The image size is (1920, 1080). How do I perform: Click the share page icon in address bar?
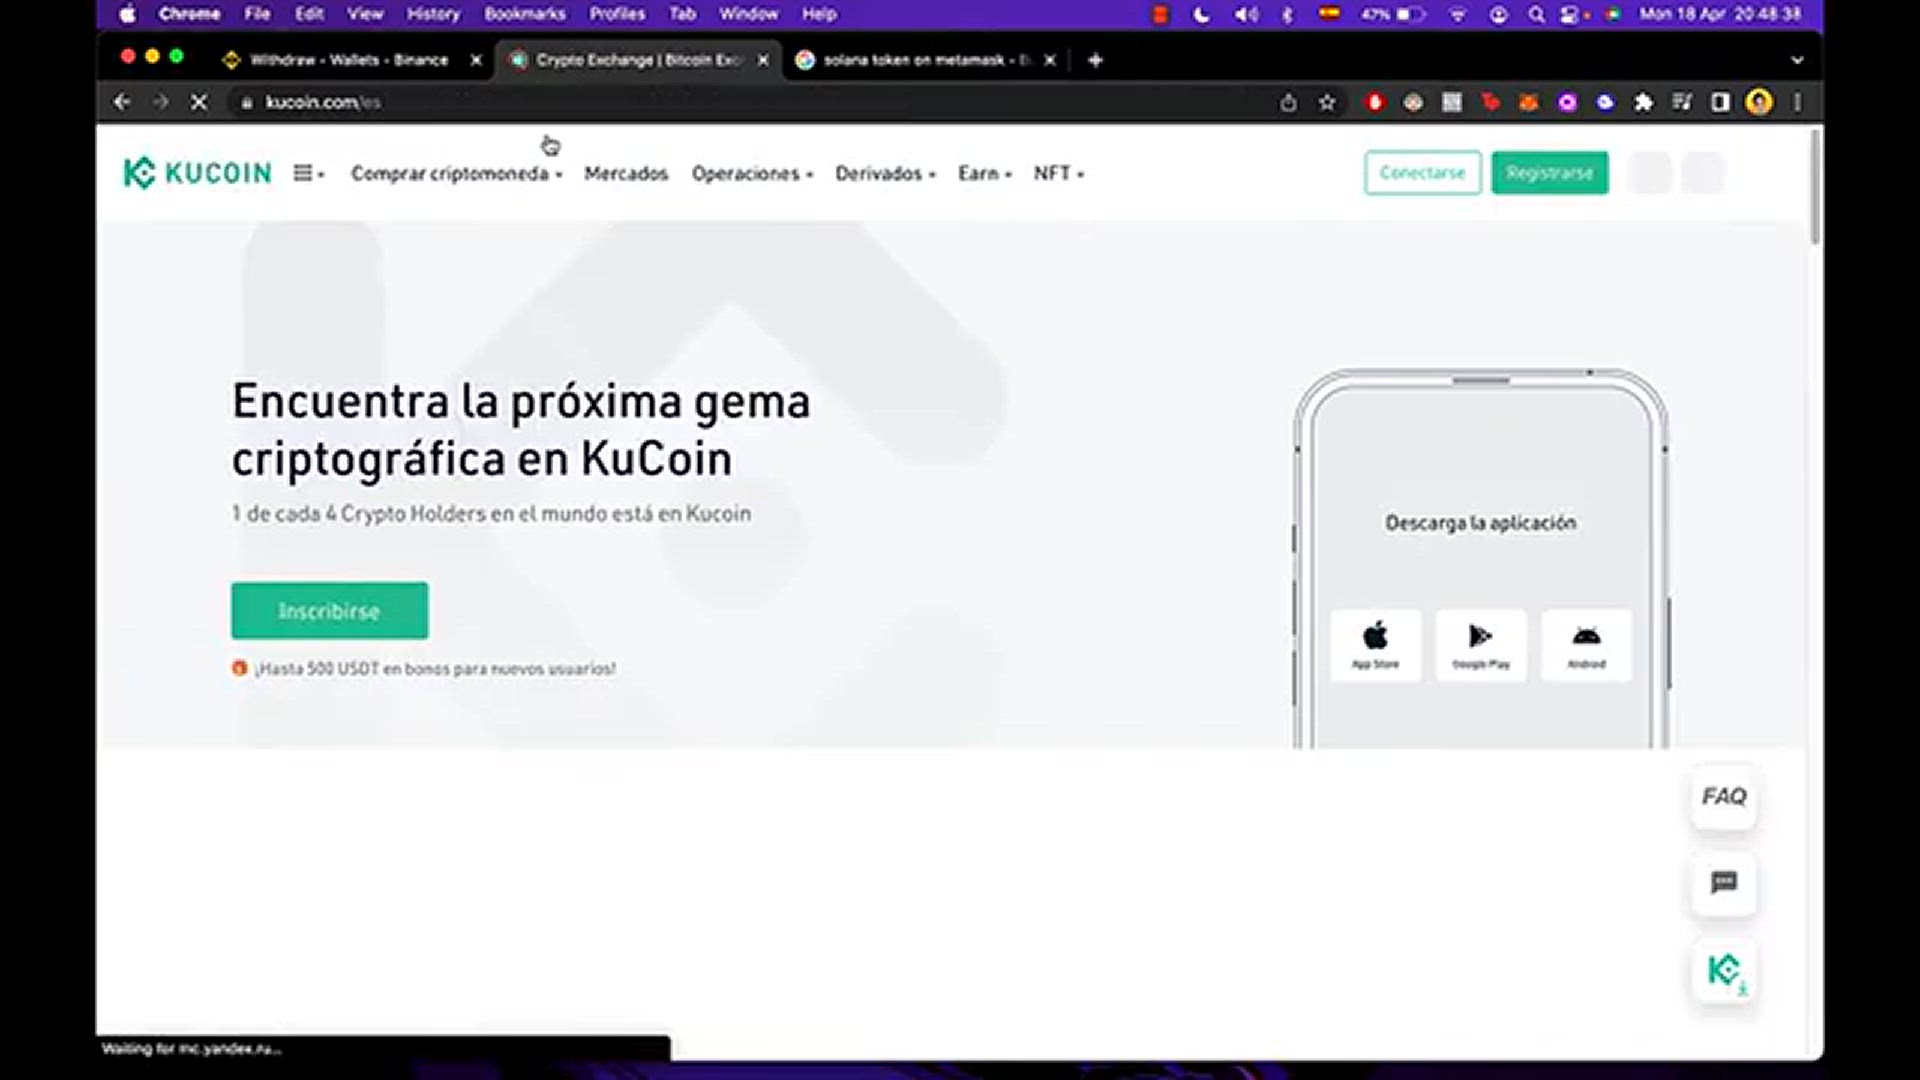tap(1288, 102)
